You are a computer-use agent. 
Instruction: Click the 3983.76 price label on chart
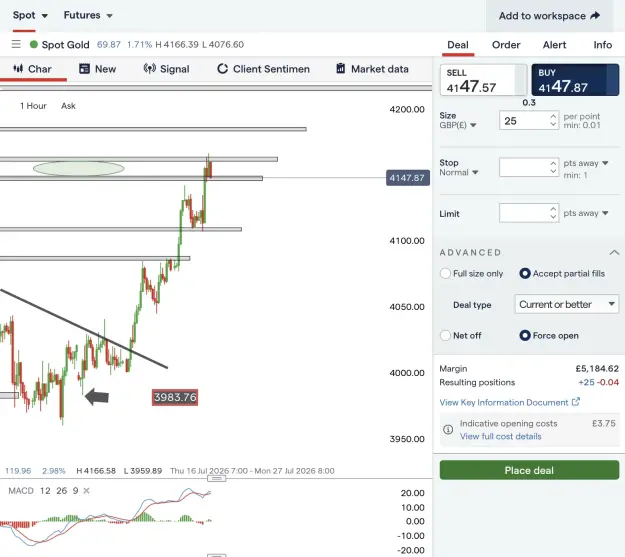[175, 397]
